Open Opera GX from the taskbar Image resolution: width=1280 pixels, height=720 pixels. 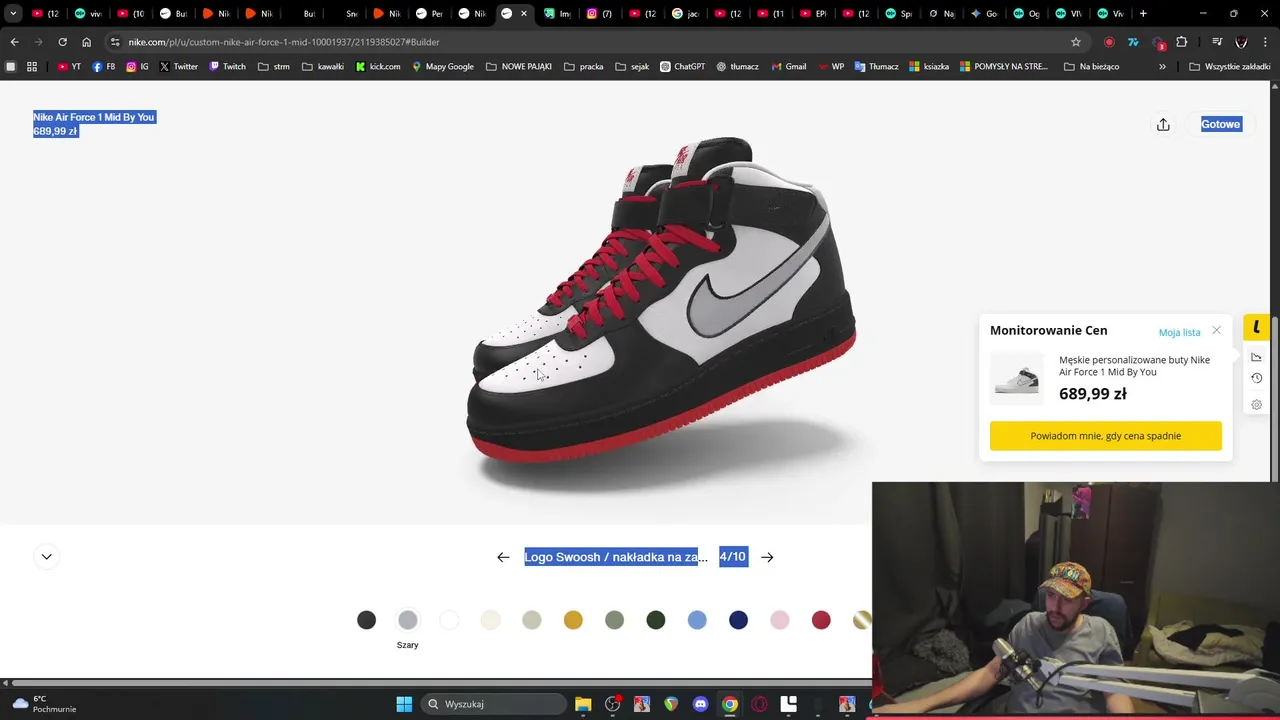pyautogui.click(x=759, y=704)
